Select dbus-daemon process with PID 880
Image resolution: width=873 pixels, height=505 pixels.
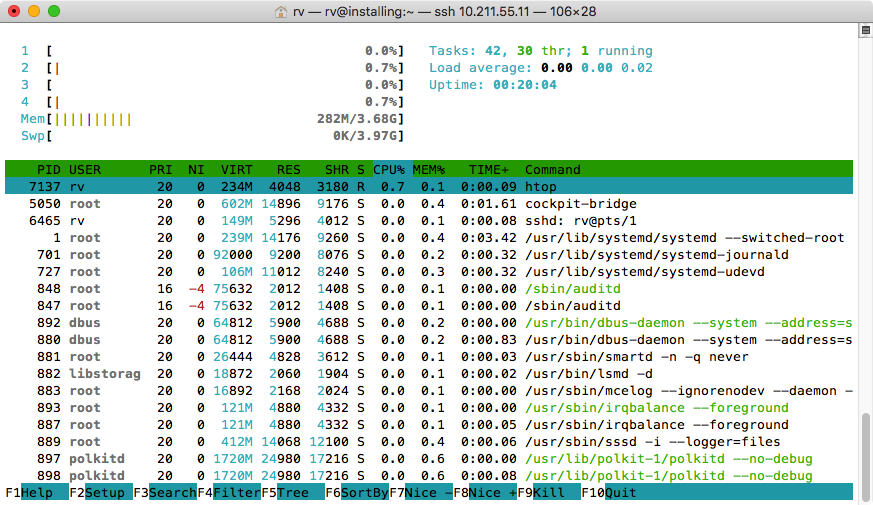(x=429, y=340)
